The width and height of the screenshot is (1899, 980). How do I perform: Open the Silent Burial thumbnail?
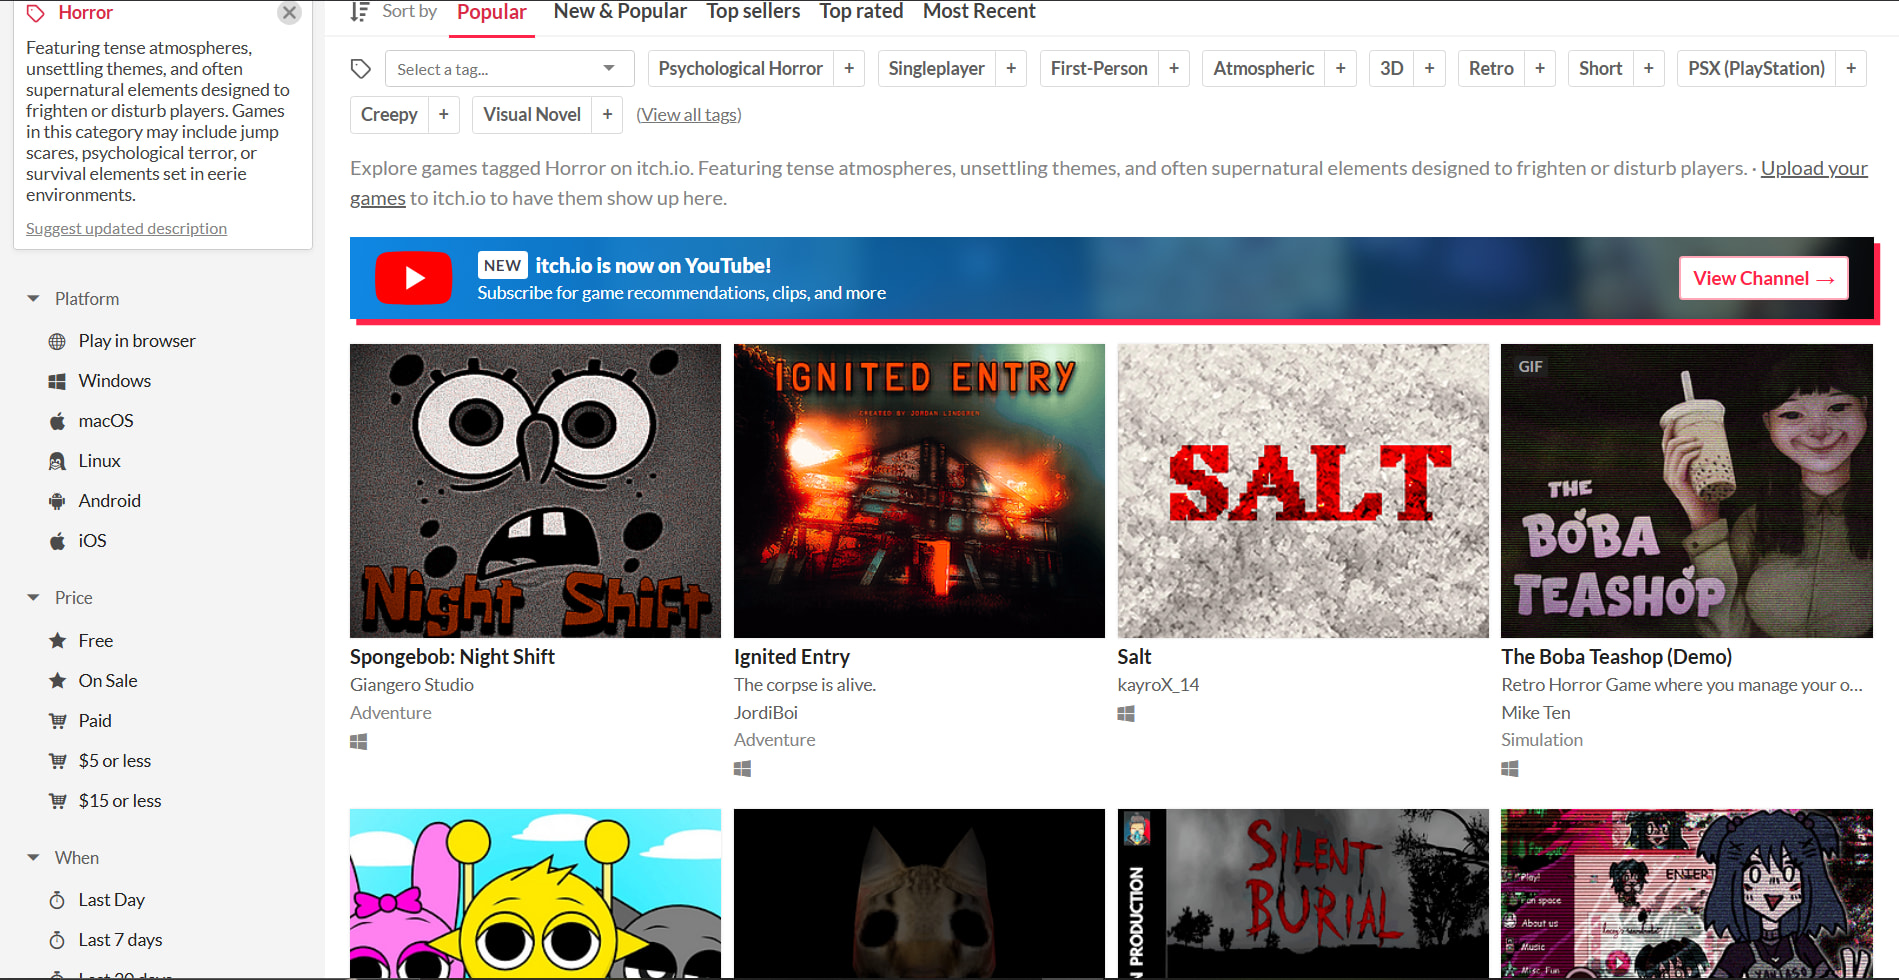click(1303, 893)
